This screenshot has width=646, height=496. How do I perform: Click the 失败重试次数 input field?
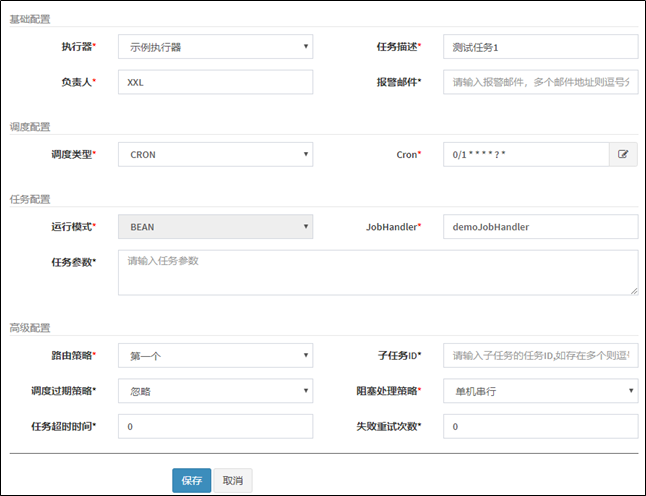click(540, 427)
